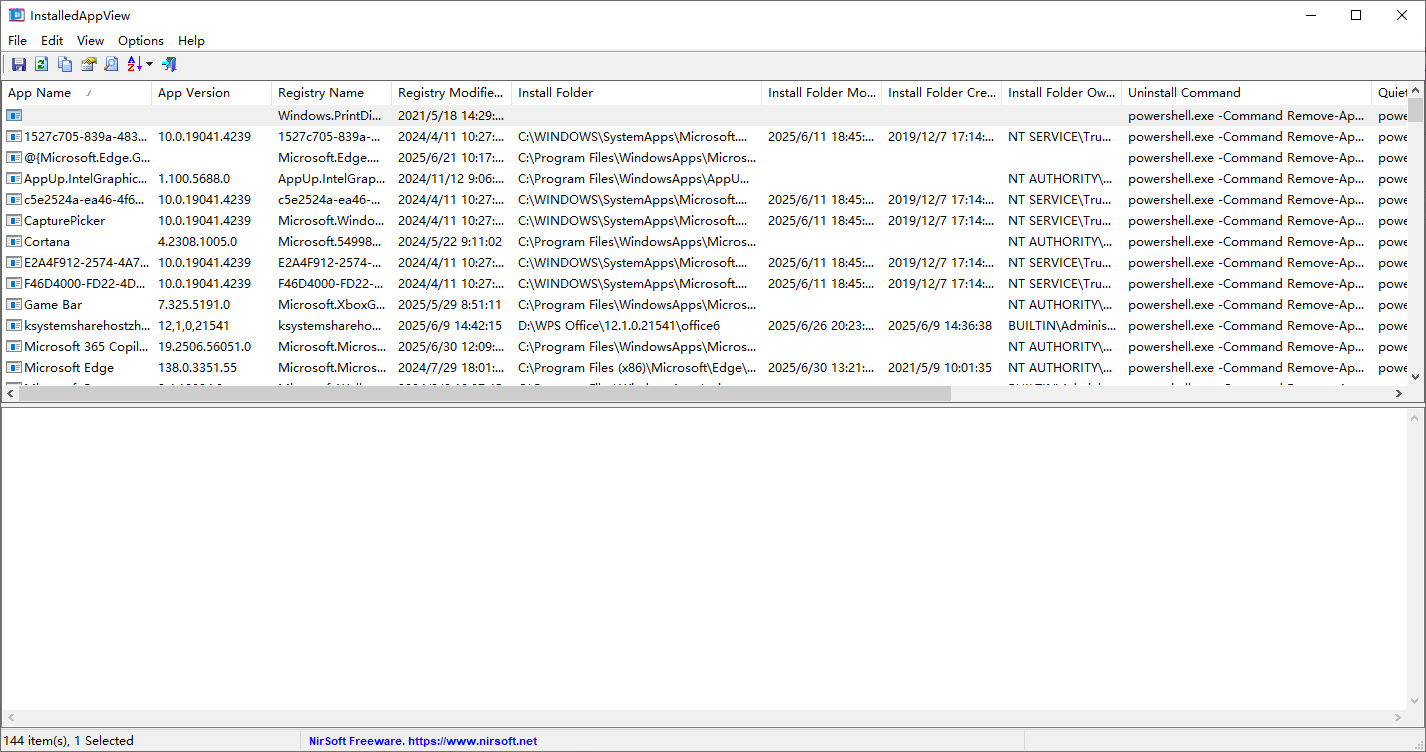
Task: Click the app icon beside Cortana
Action: (x=14, y=242)
